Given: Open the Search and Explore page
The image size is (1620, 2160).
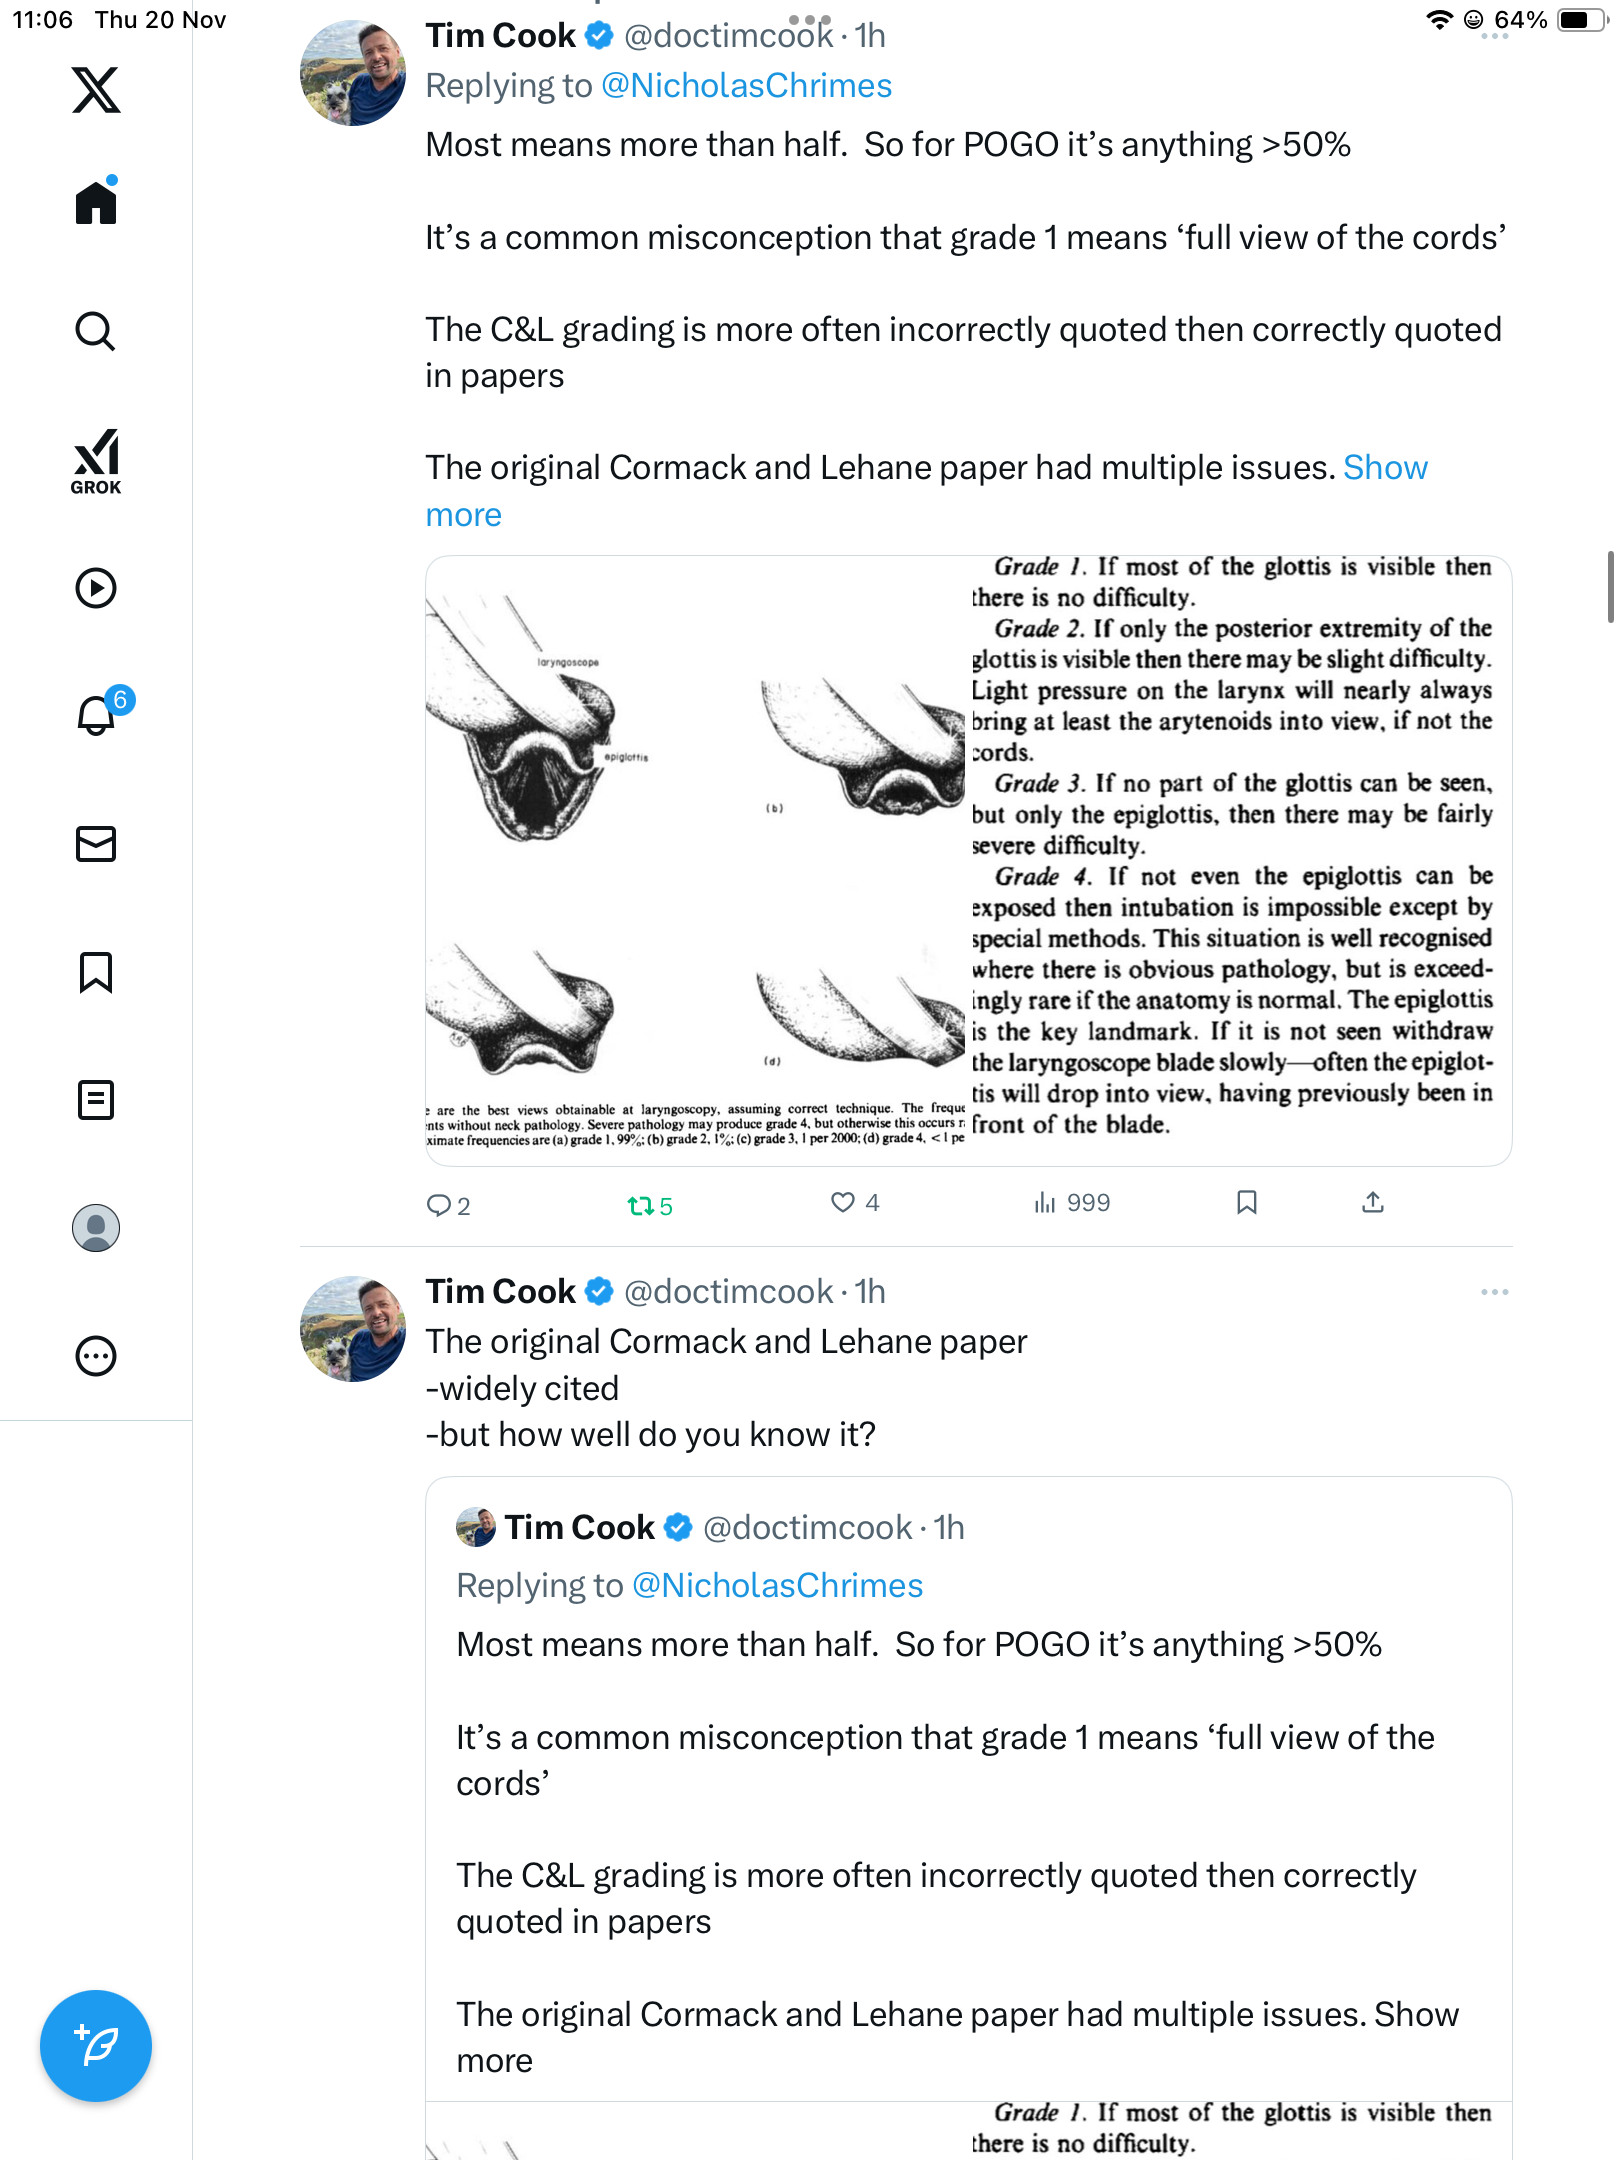Looking at the screenshot, I should coord(96,331).
